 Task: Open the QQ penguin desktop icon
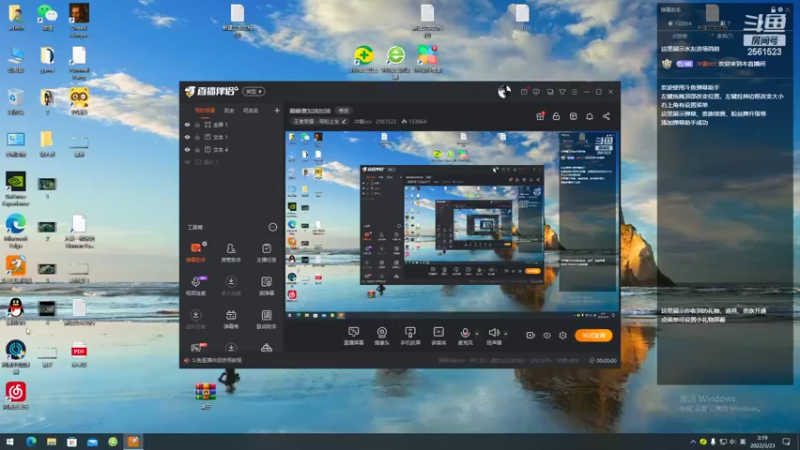point(16,312)
